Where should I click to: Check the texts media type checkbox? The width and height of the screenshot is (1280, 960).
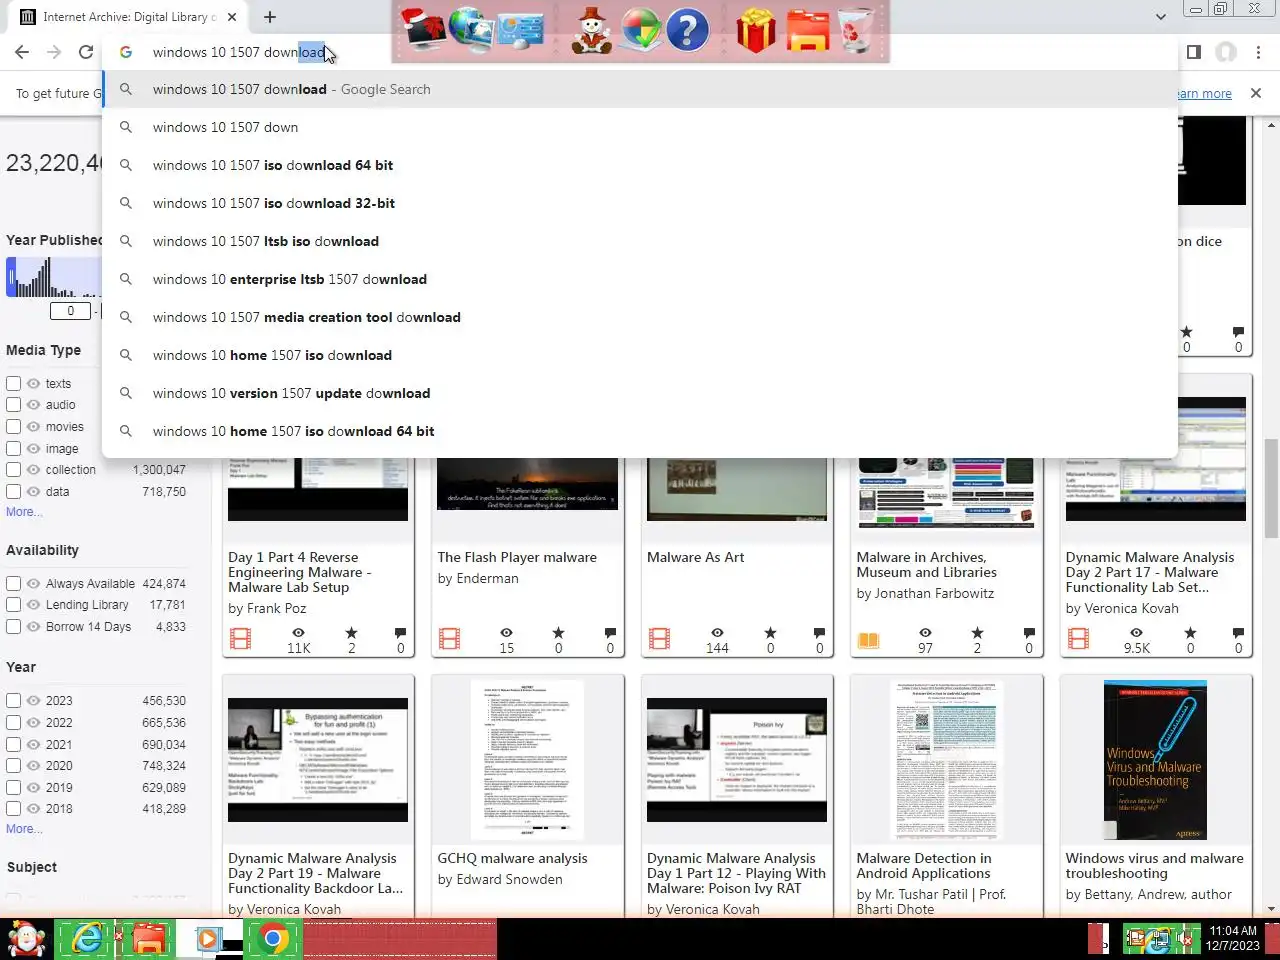(13, 383)
